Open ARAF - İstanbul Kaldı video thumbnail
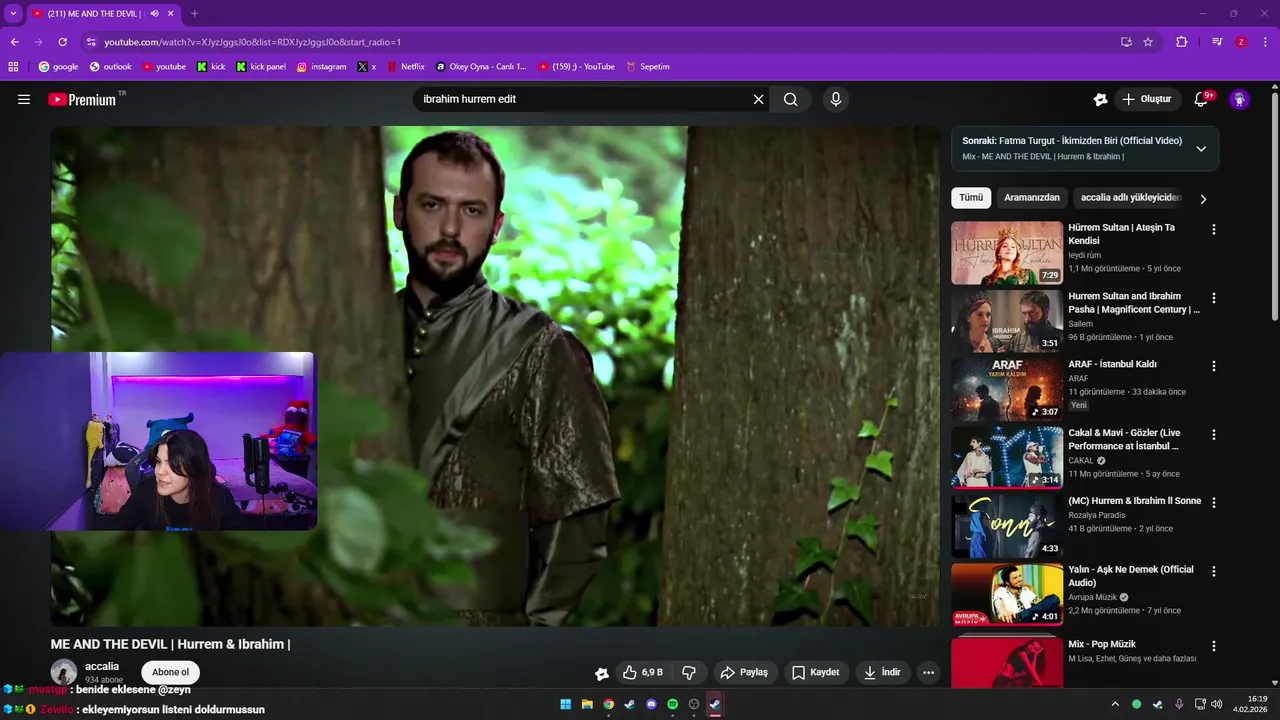 coord(1007,389)
